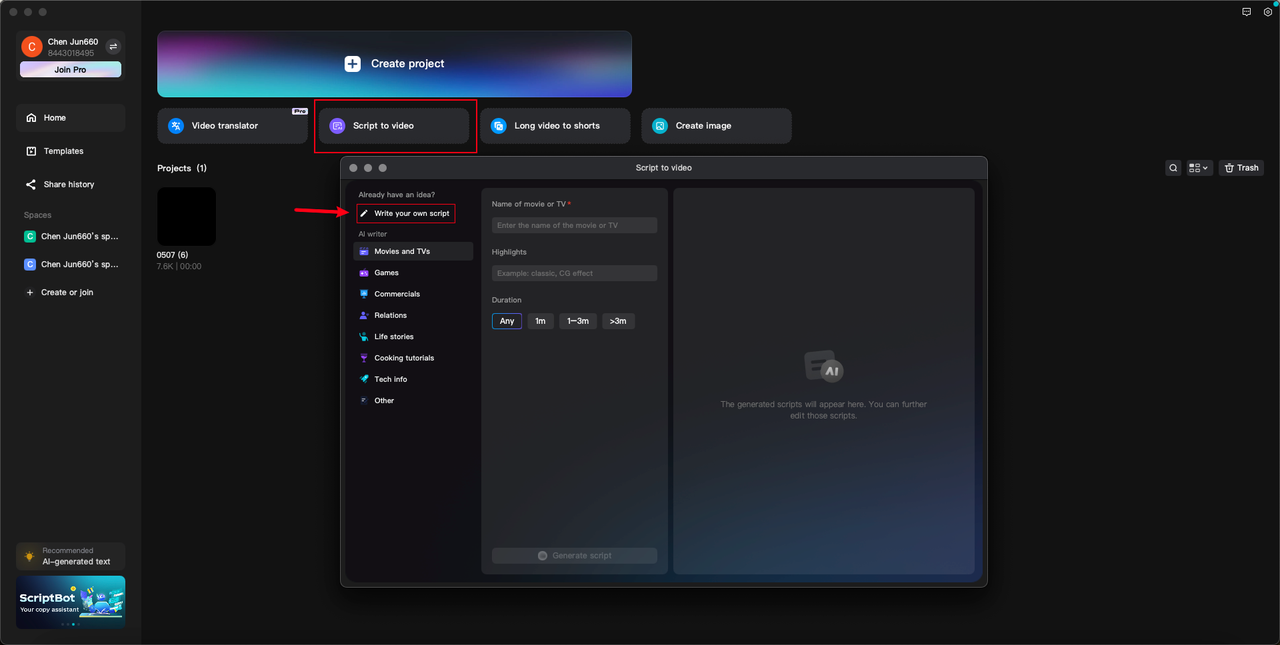Click the Generate script button
This screenshot has height=645, width=1280.
coord(574,556)
